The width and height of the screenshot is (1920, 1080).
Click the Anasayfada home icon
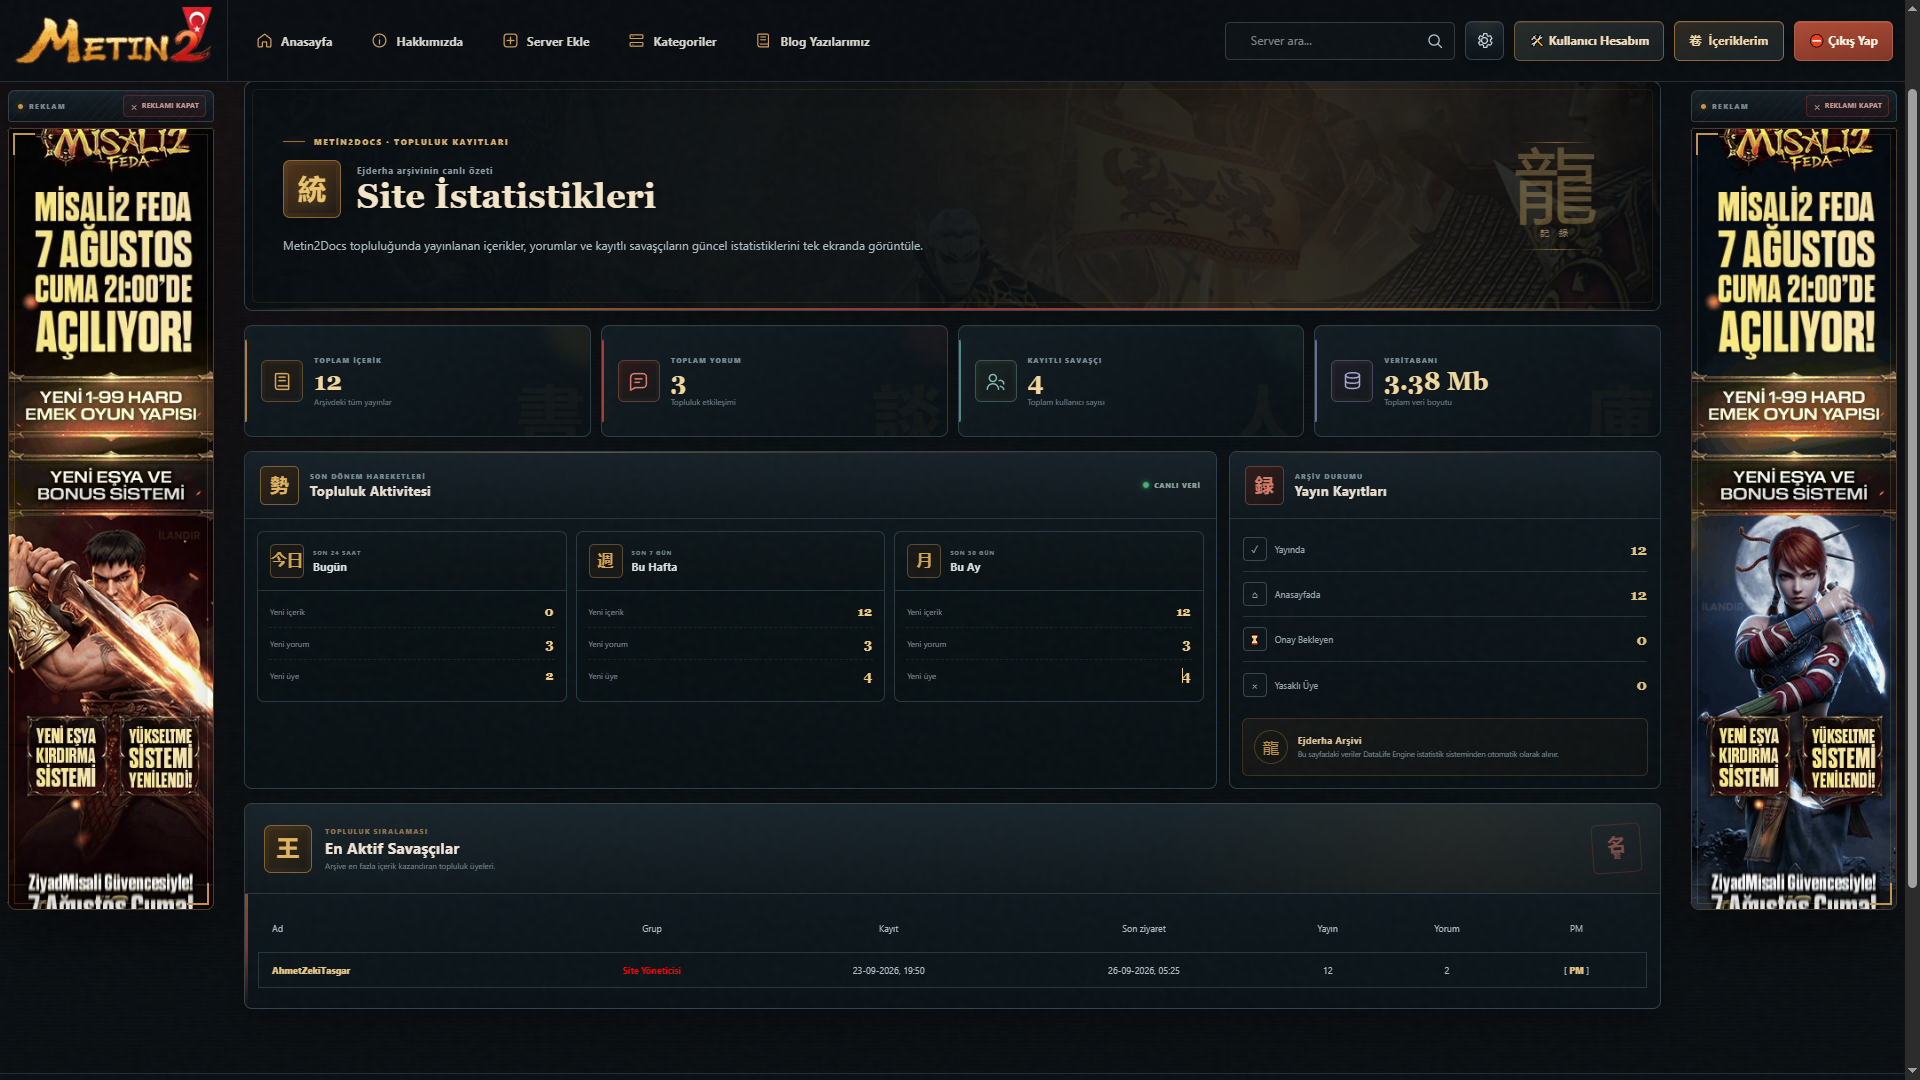tap(1255, 594)
